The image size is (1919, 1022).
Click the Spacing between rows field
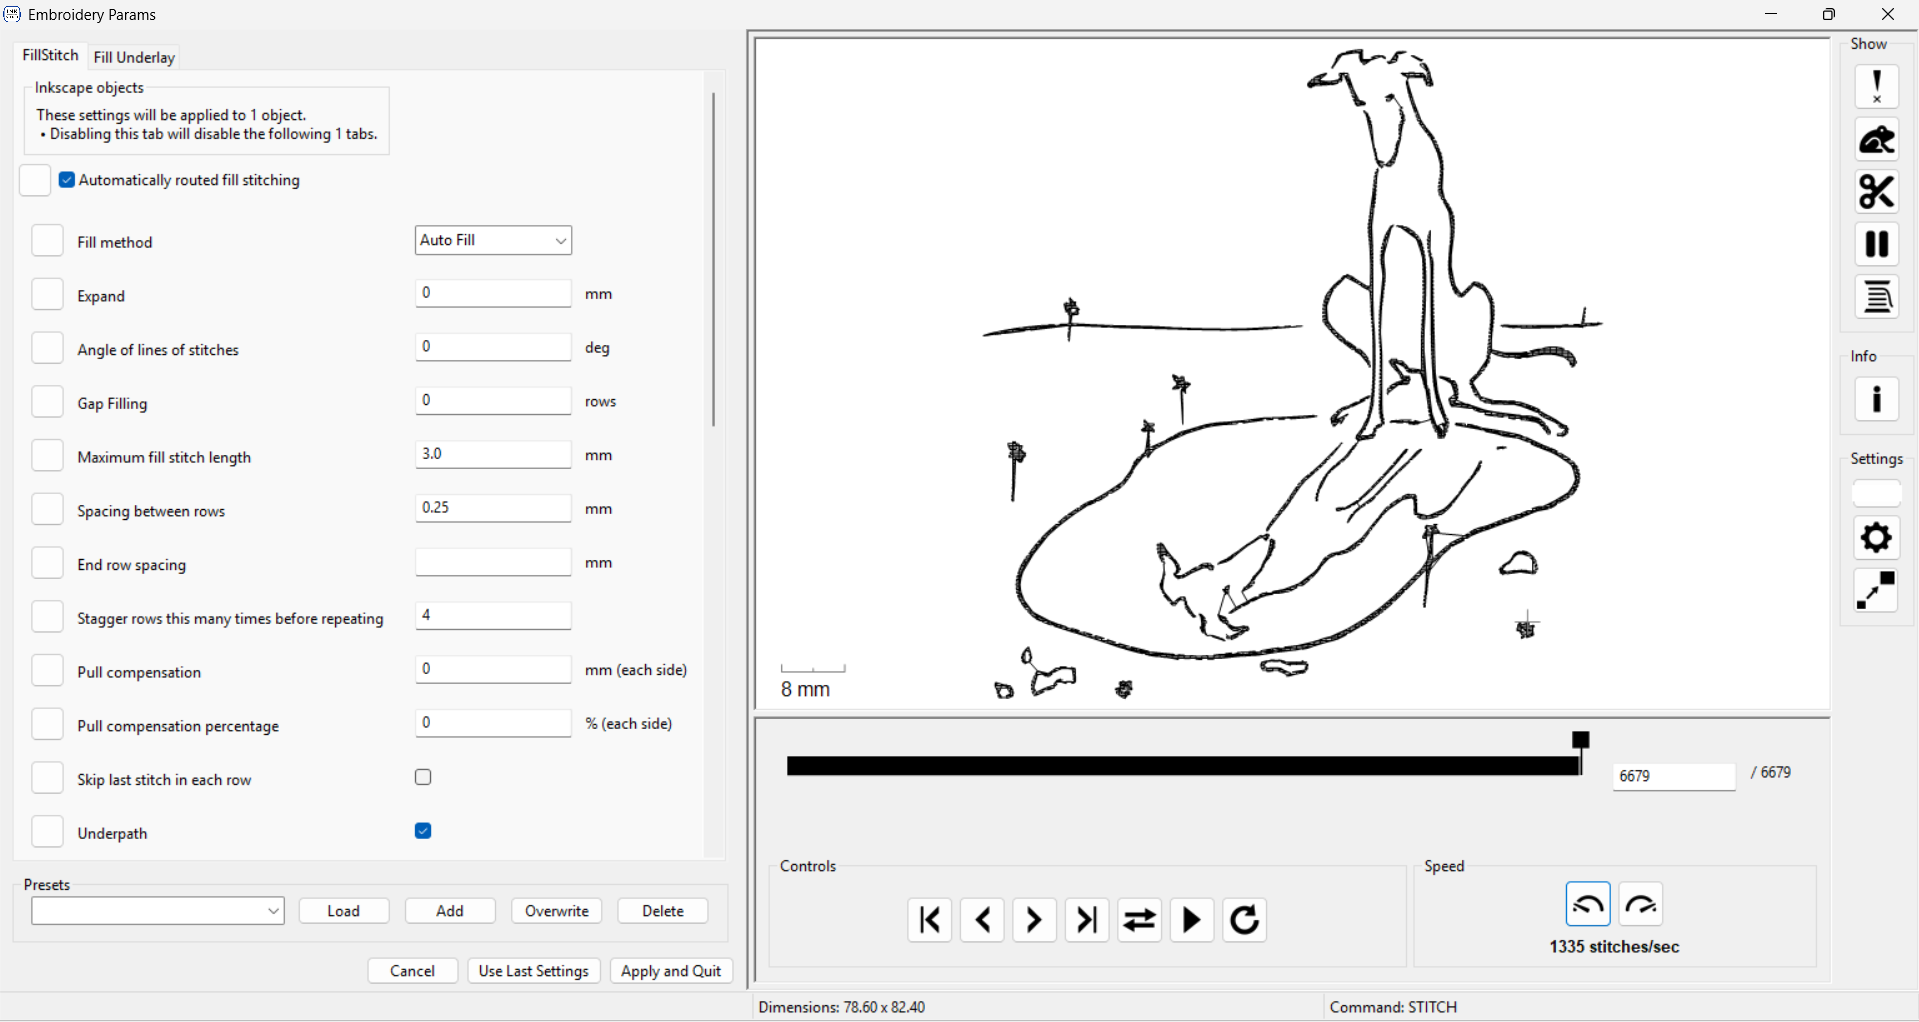coord(493,508)
